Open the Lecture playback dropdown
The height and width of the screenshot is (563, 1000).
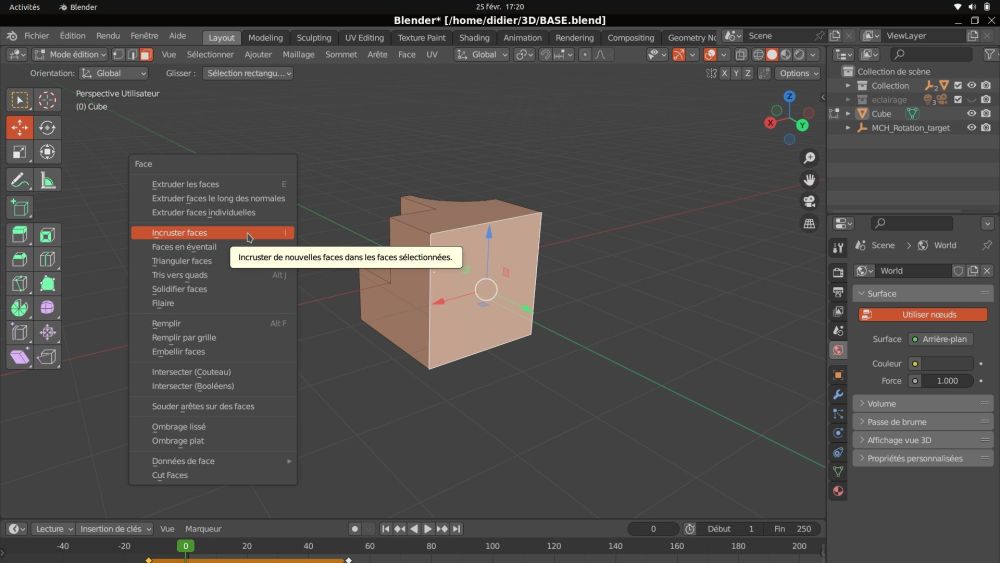point(53,529)
